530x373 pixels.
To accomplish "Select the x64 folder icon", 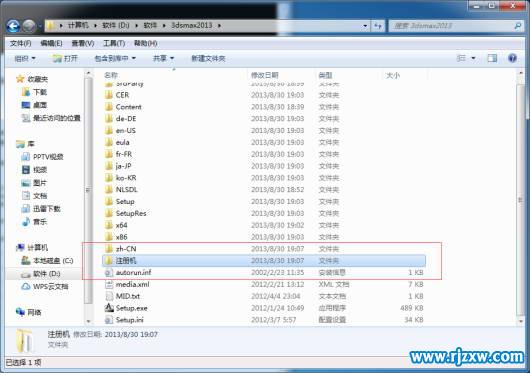I will click(x=109, y=225).
